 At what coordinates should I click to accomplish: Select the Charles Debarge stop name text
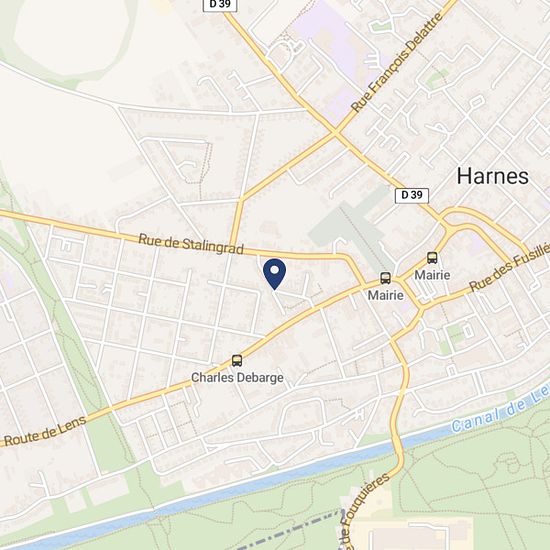[x=237, y=377]
